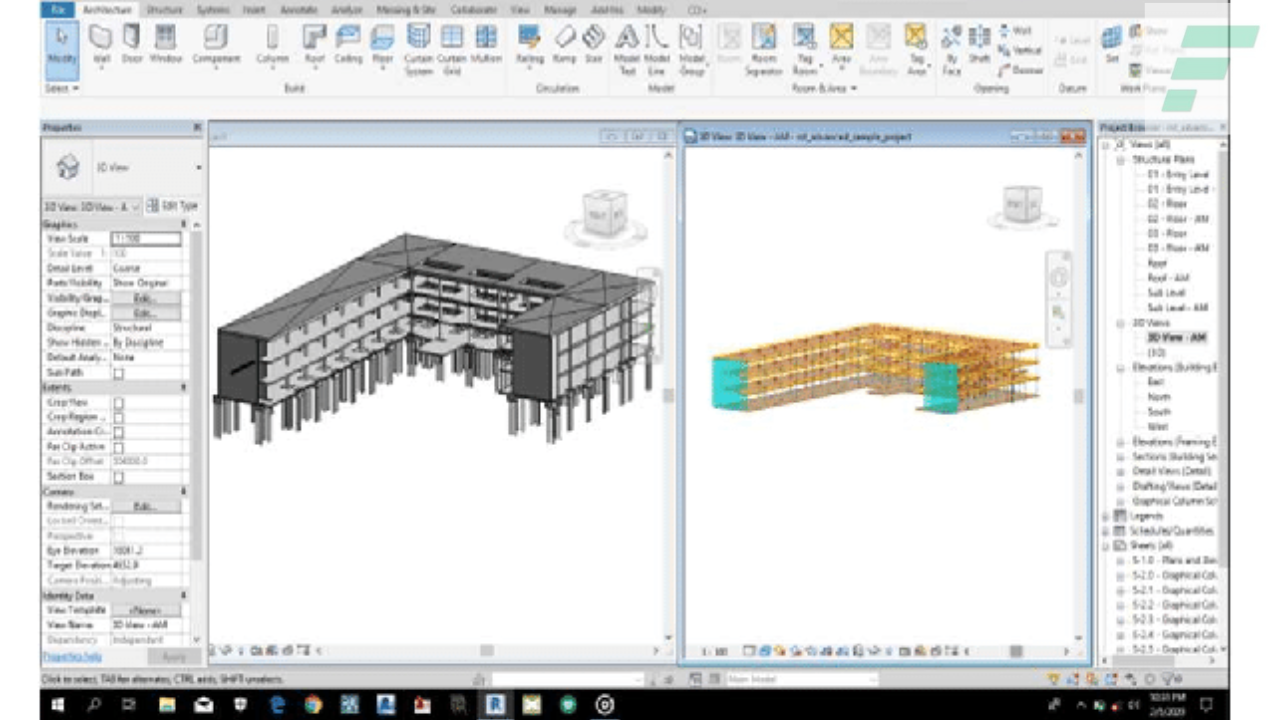Select the Tag Area tool
Viewport: 1280px width, 720px height.
click(916, 50)
